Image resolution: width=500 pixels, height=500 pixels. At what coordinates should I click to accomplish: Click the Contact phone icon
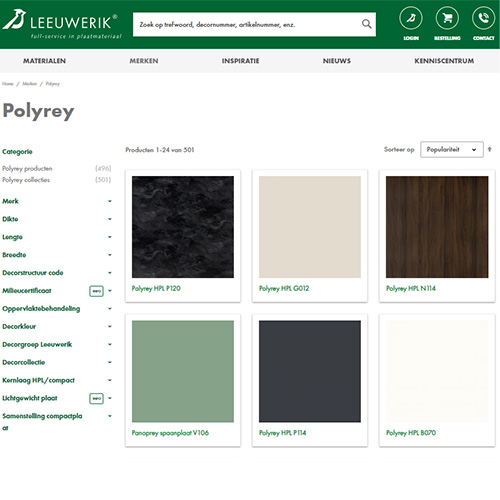click(483, 18)
